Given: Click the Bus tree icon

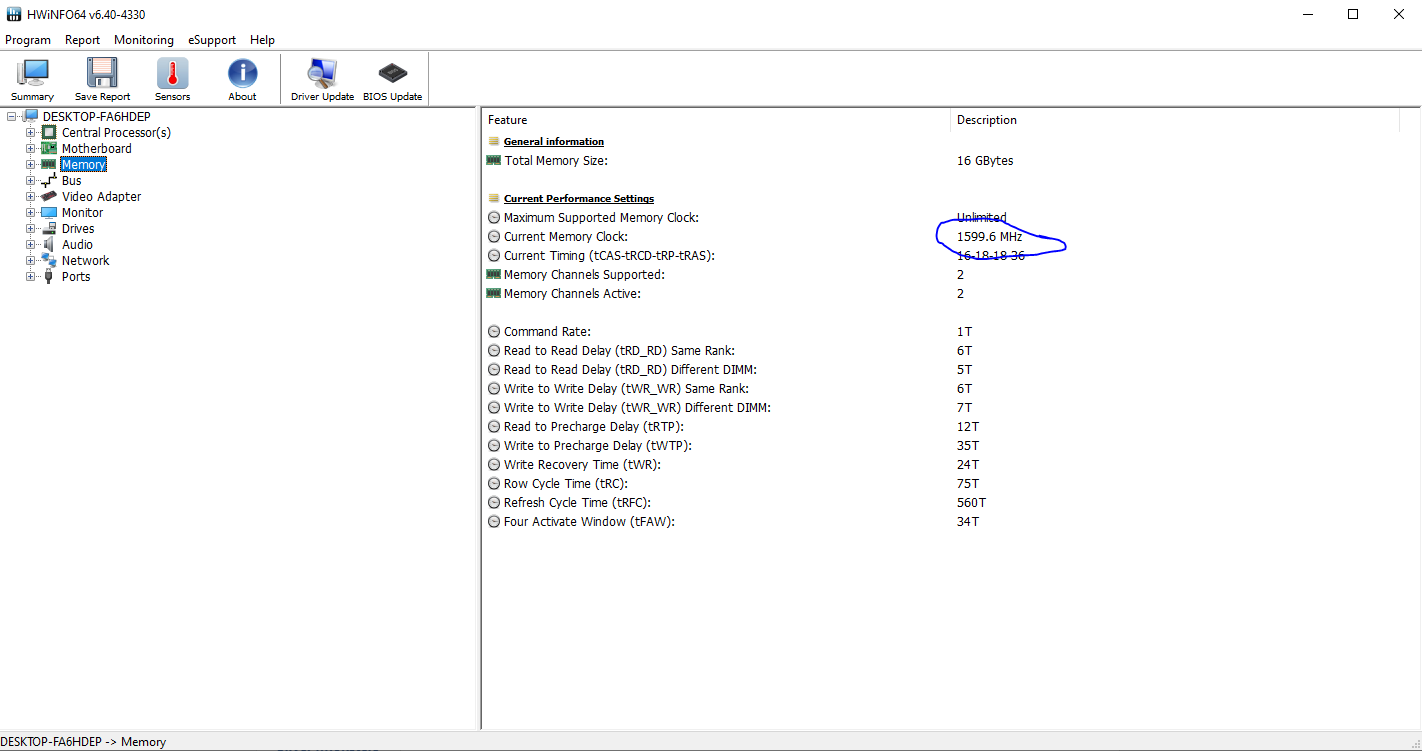Looking at the screenshot, I should point(49,180).
